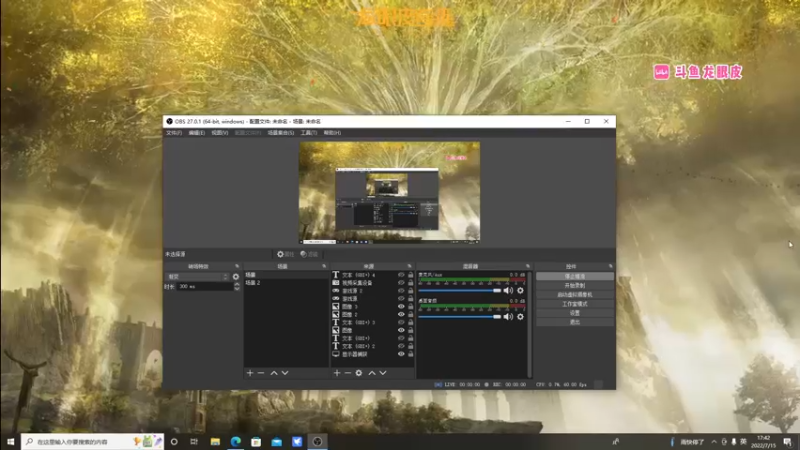The image size is (800, 450).
Task: Open 帮助(H) menu
Action: point(332,133)
